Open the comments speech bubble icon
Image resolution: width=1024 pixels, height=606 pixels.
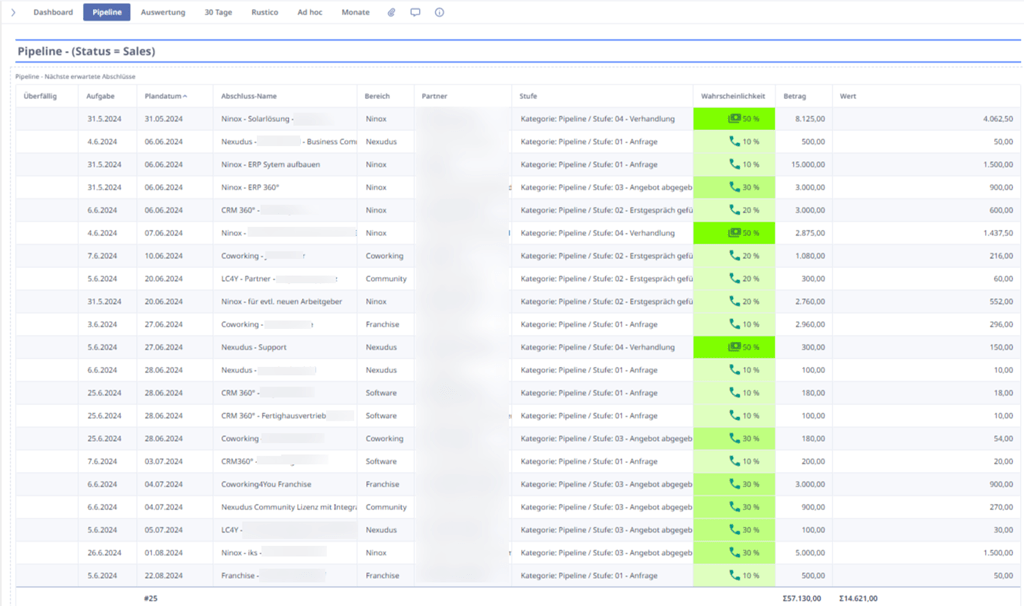coord(415,13)
